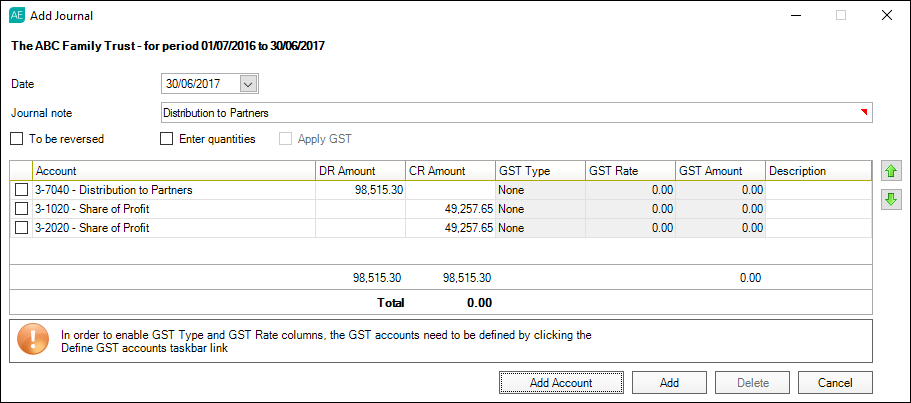Click the AE application icon in title bar
The image size is (911, 403).
[x=16, y=16]
